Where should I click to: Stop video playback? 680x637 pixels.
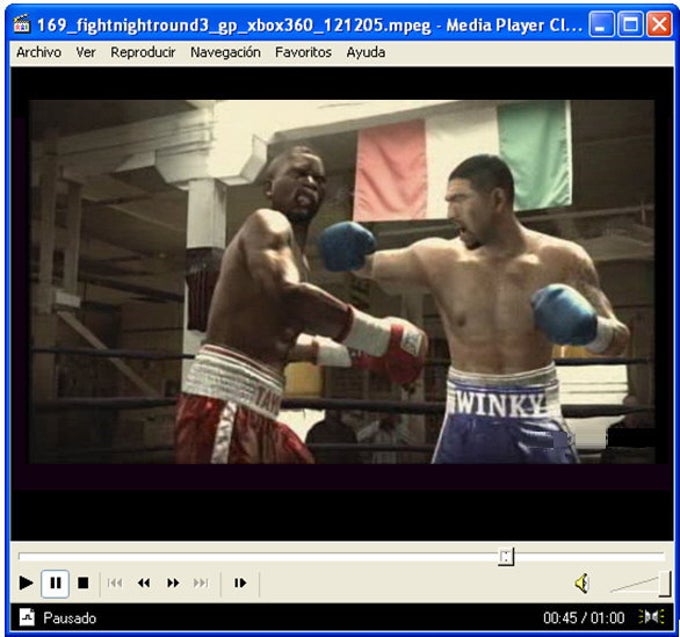pyautogui.click(x=83, y=583)
